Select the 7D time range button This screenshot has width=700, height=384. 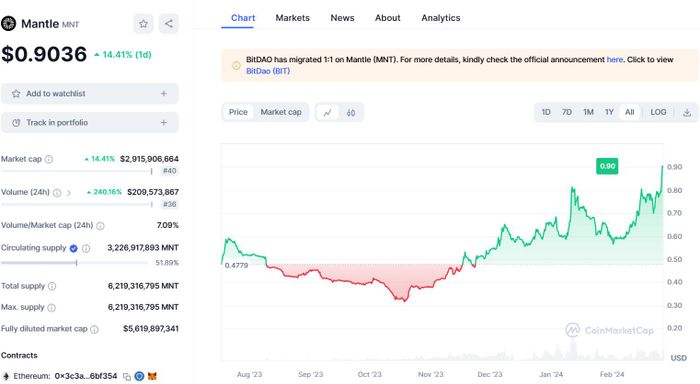click(567, 112)
